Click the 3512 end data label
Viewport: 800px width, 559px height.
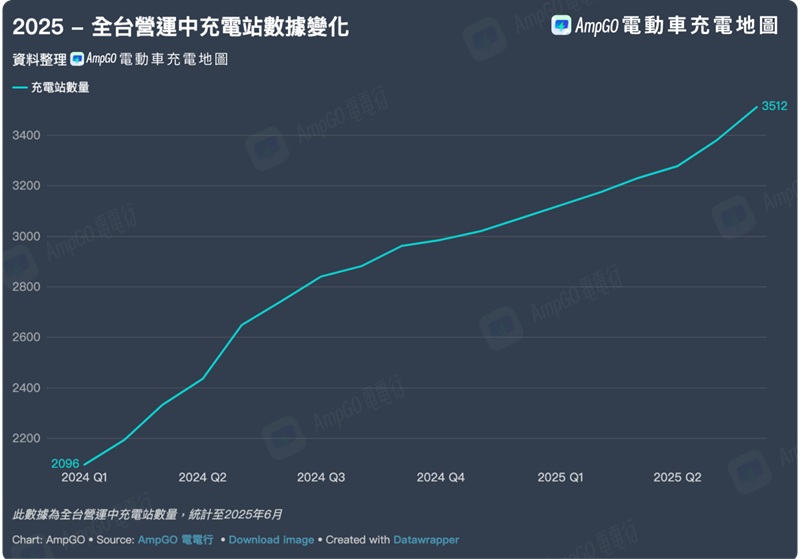[775, 106]
